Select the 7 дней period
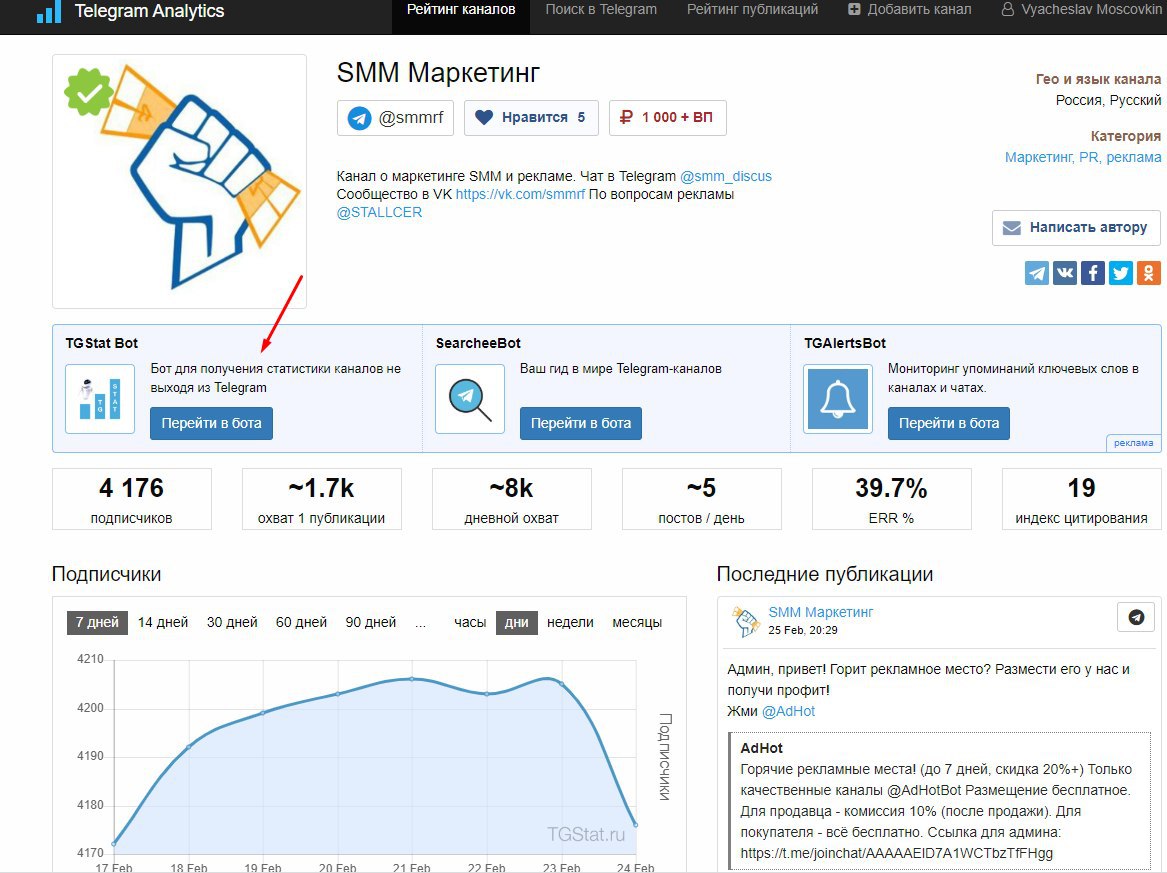The image size is (1167, 873). point(97,622)
